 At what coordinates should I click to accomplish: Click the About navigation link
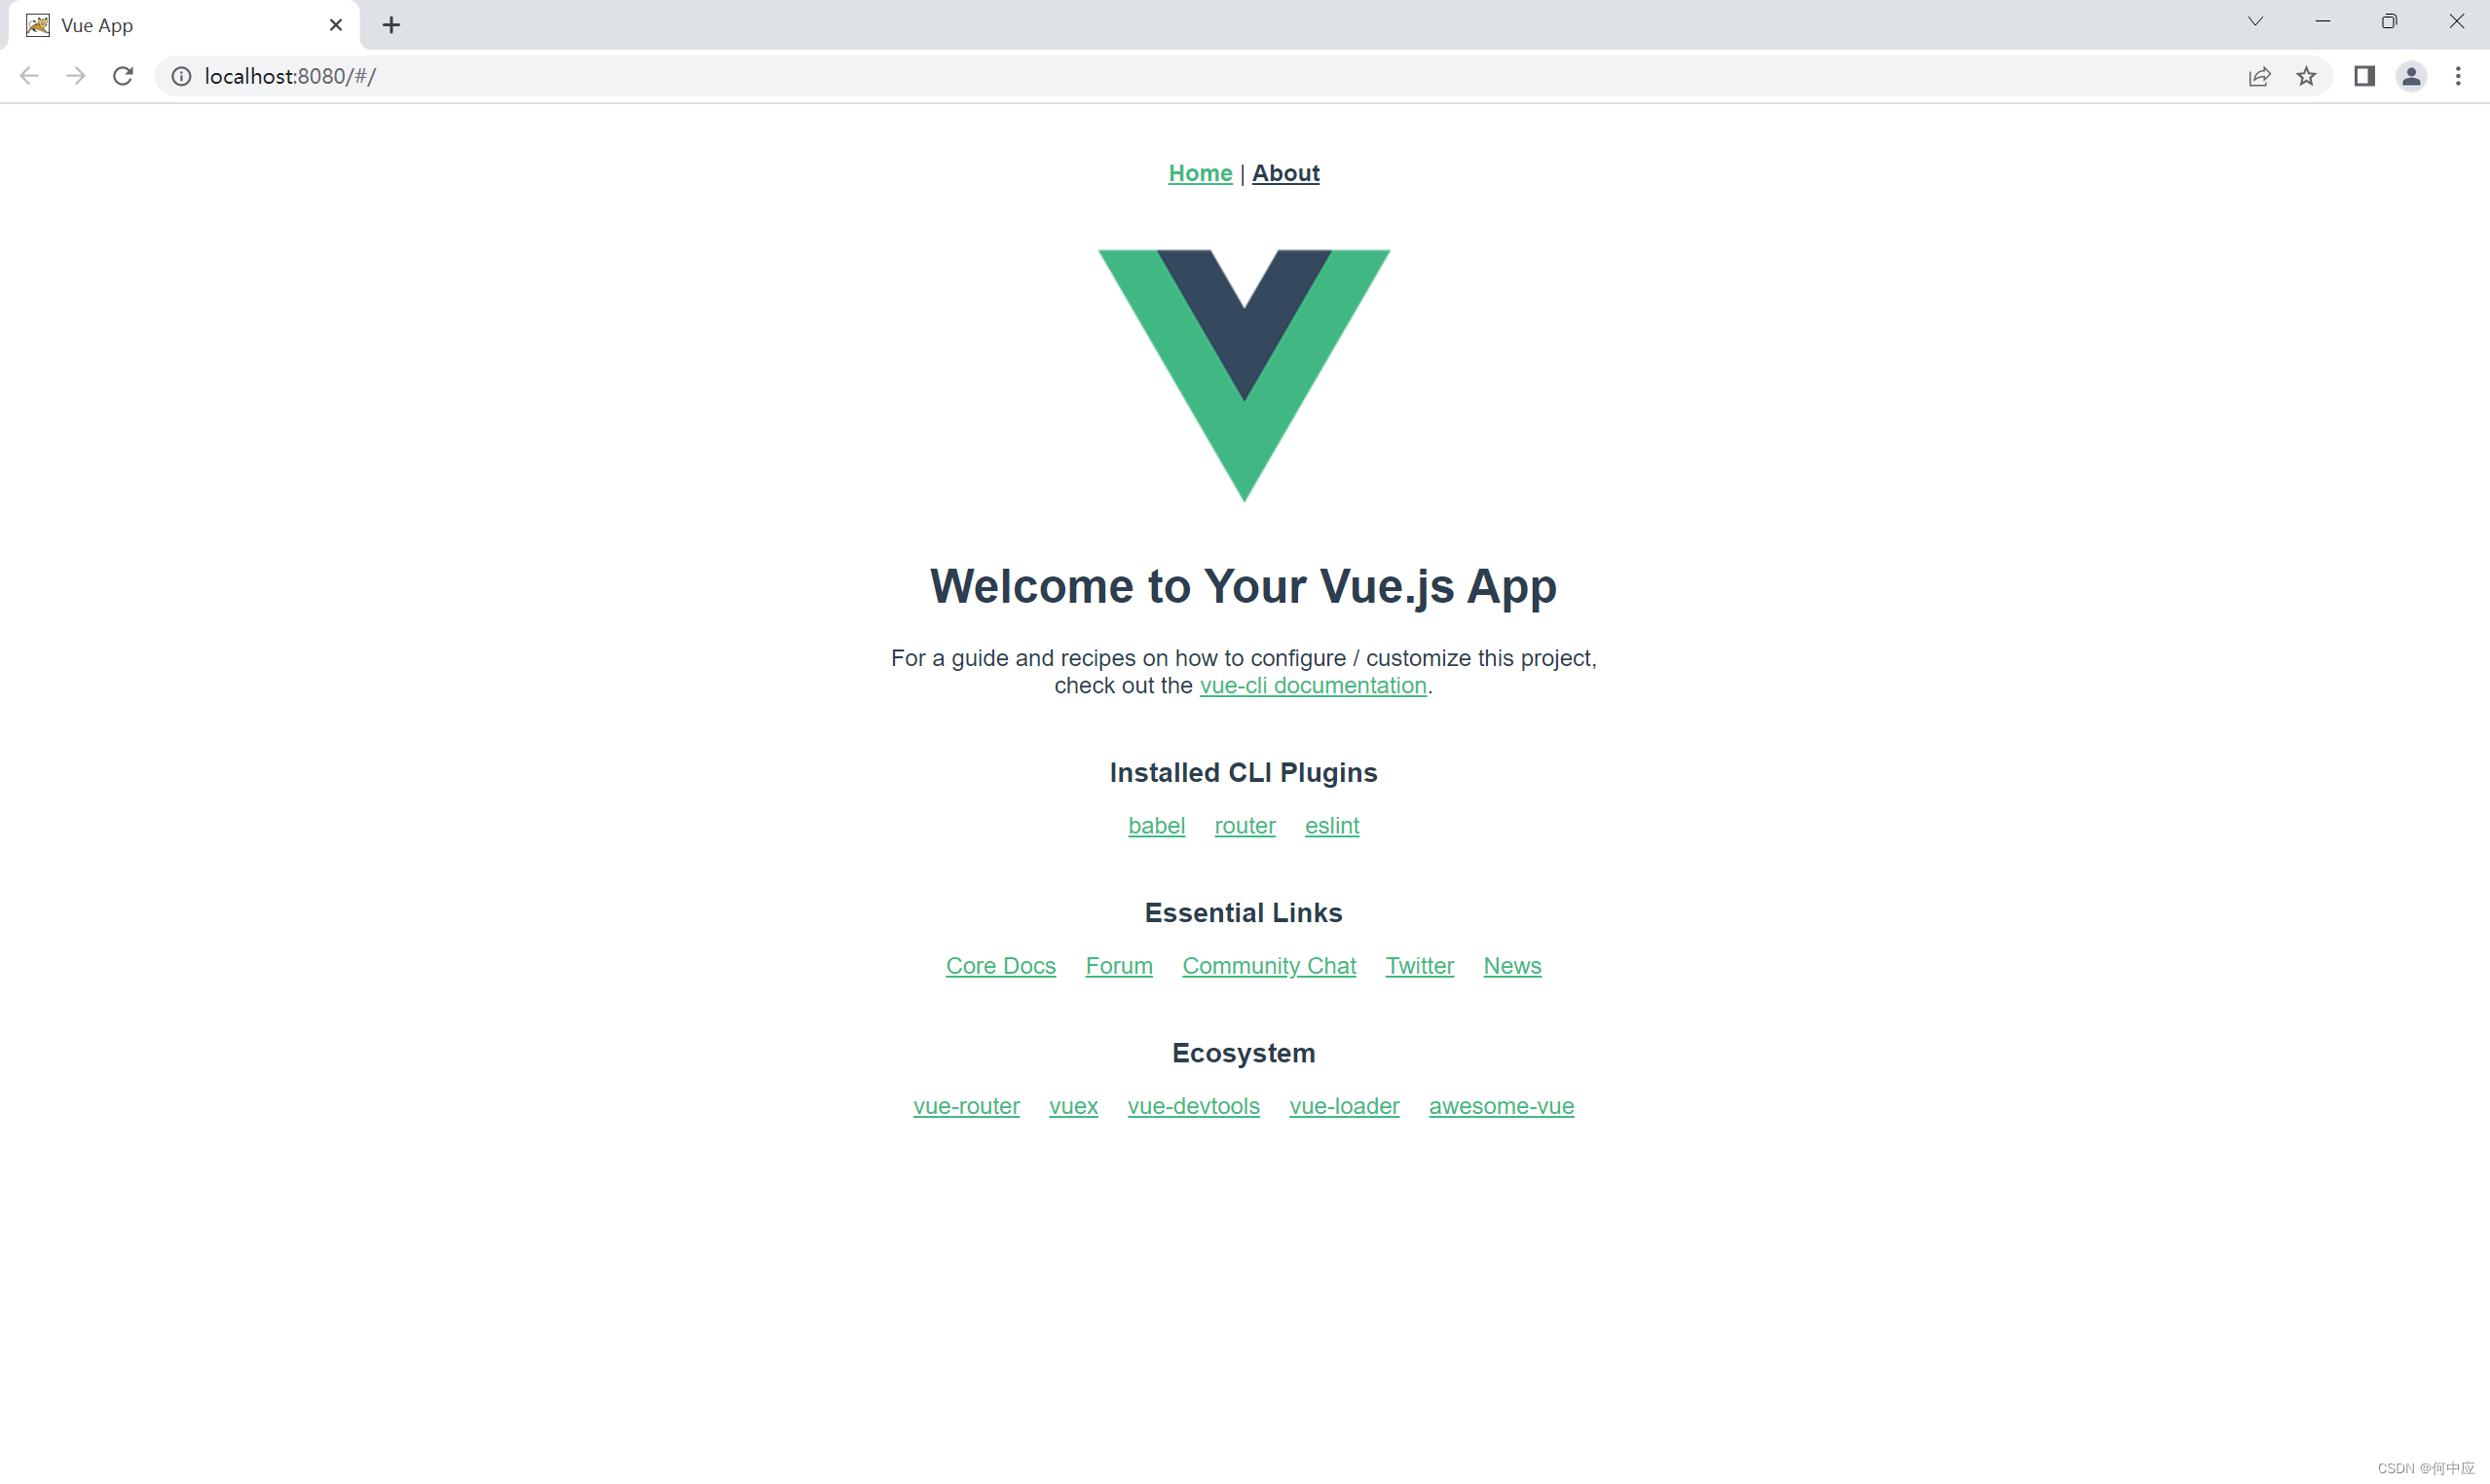tap(1283, 171)
